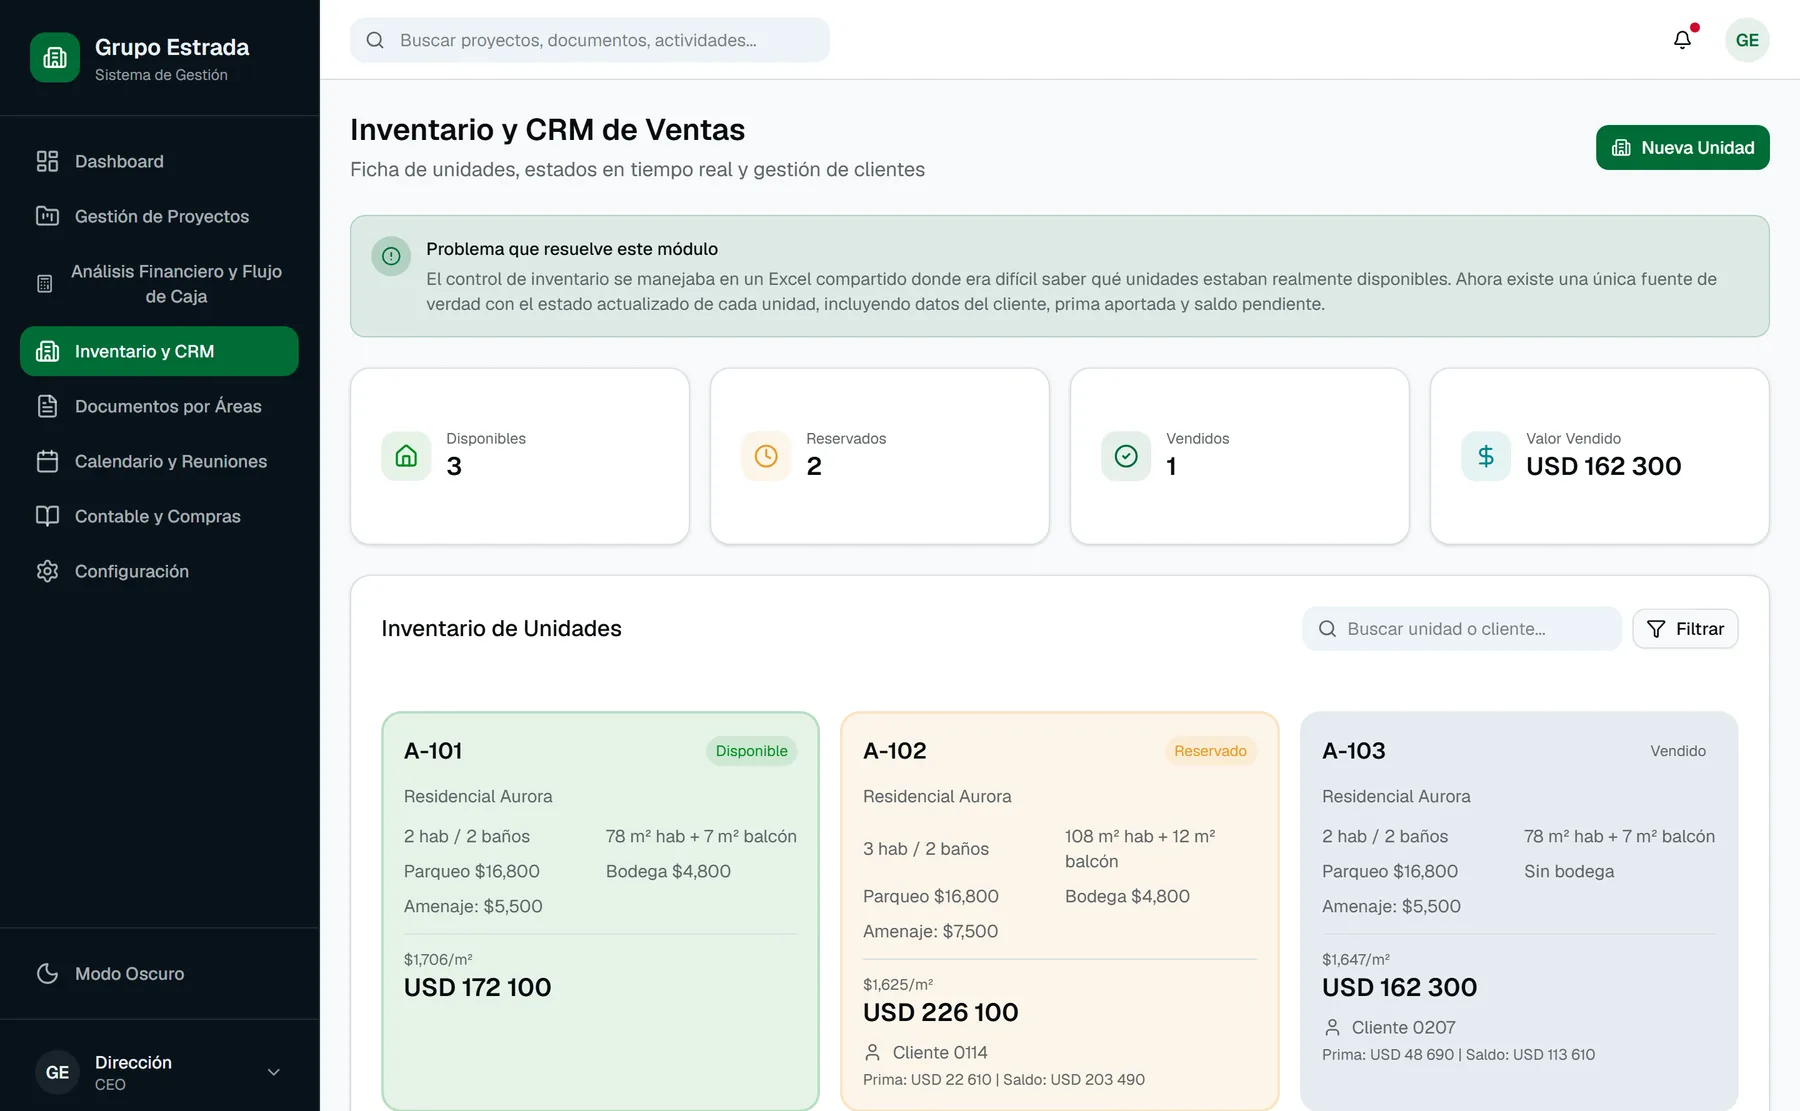Focus the Buscar proyectos, documentos search field
The height and width of the screenshot is (1111, 1800).
click(590, 40)
